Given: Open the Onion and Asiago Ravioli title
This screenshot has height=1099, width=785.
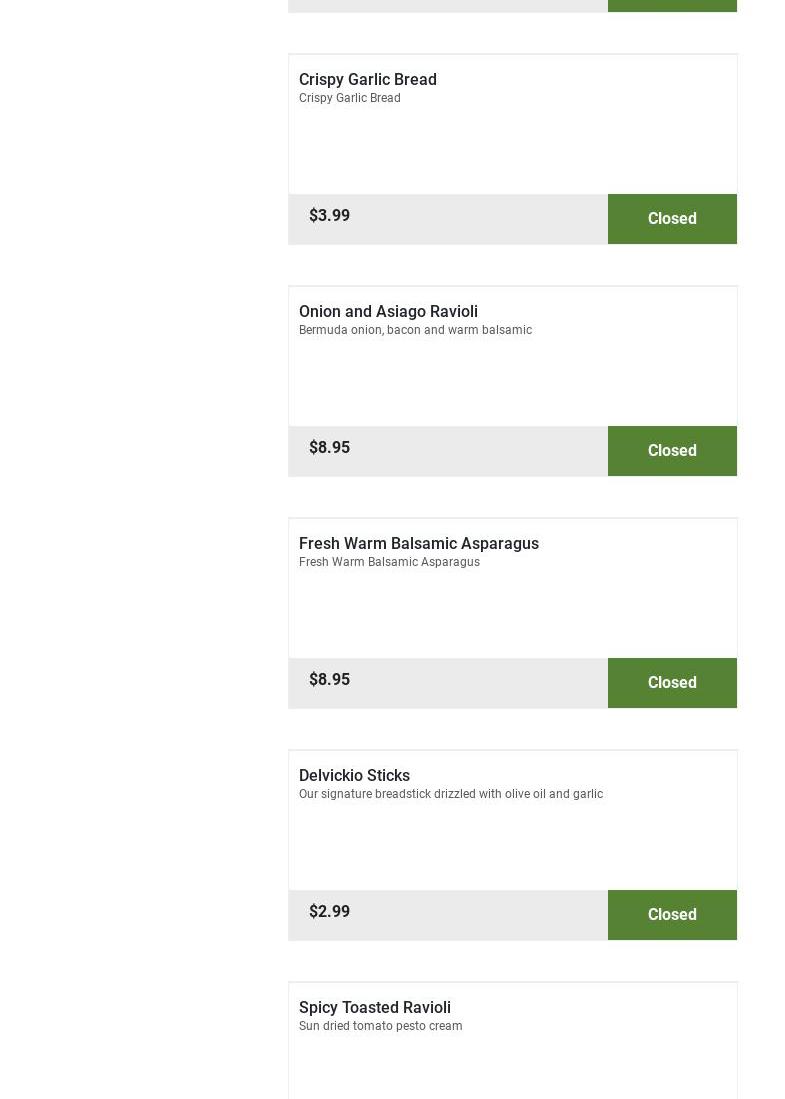Looking at the screenshot, I should tap(388, 311).
